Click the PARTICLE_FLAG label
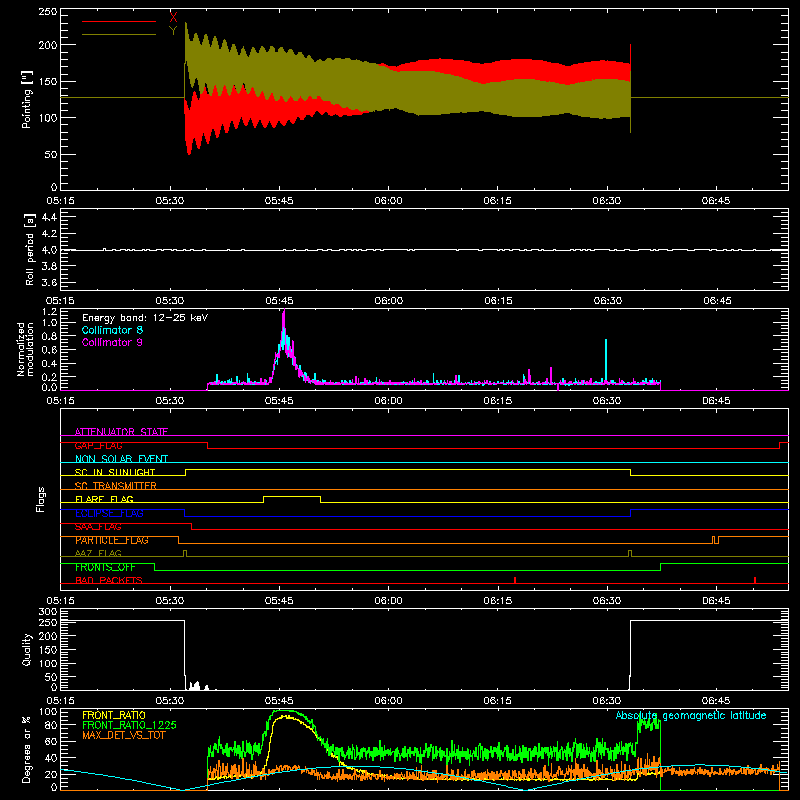Image resolution: width=800 pixels, height=800 pixels. (x=112, y=540)
